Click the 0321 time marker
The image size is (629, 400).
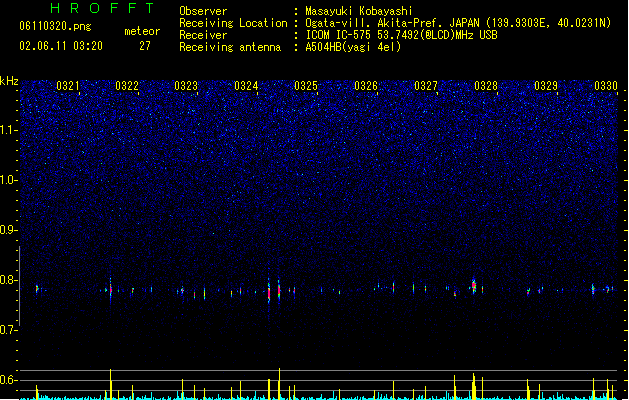click(x=68, y=86)
